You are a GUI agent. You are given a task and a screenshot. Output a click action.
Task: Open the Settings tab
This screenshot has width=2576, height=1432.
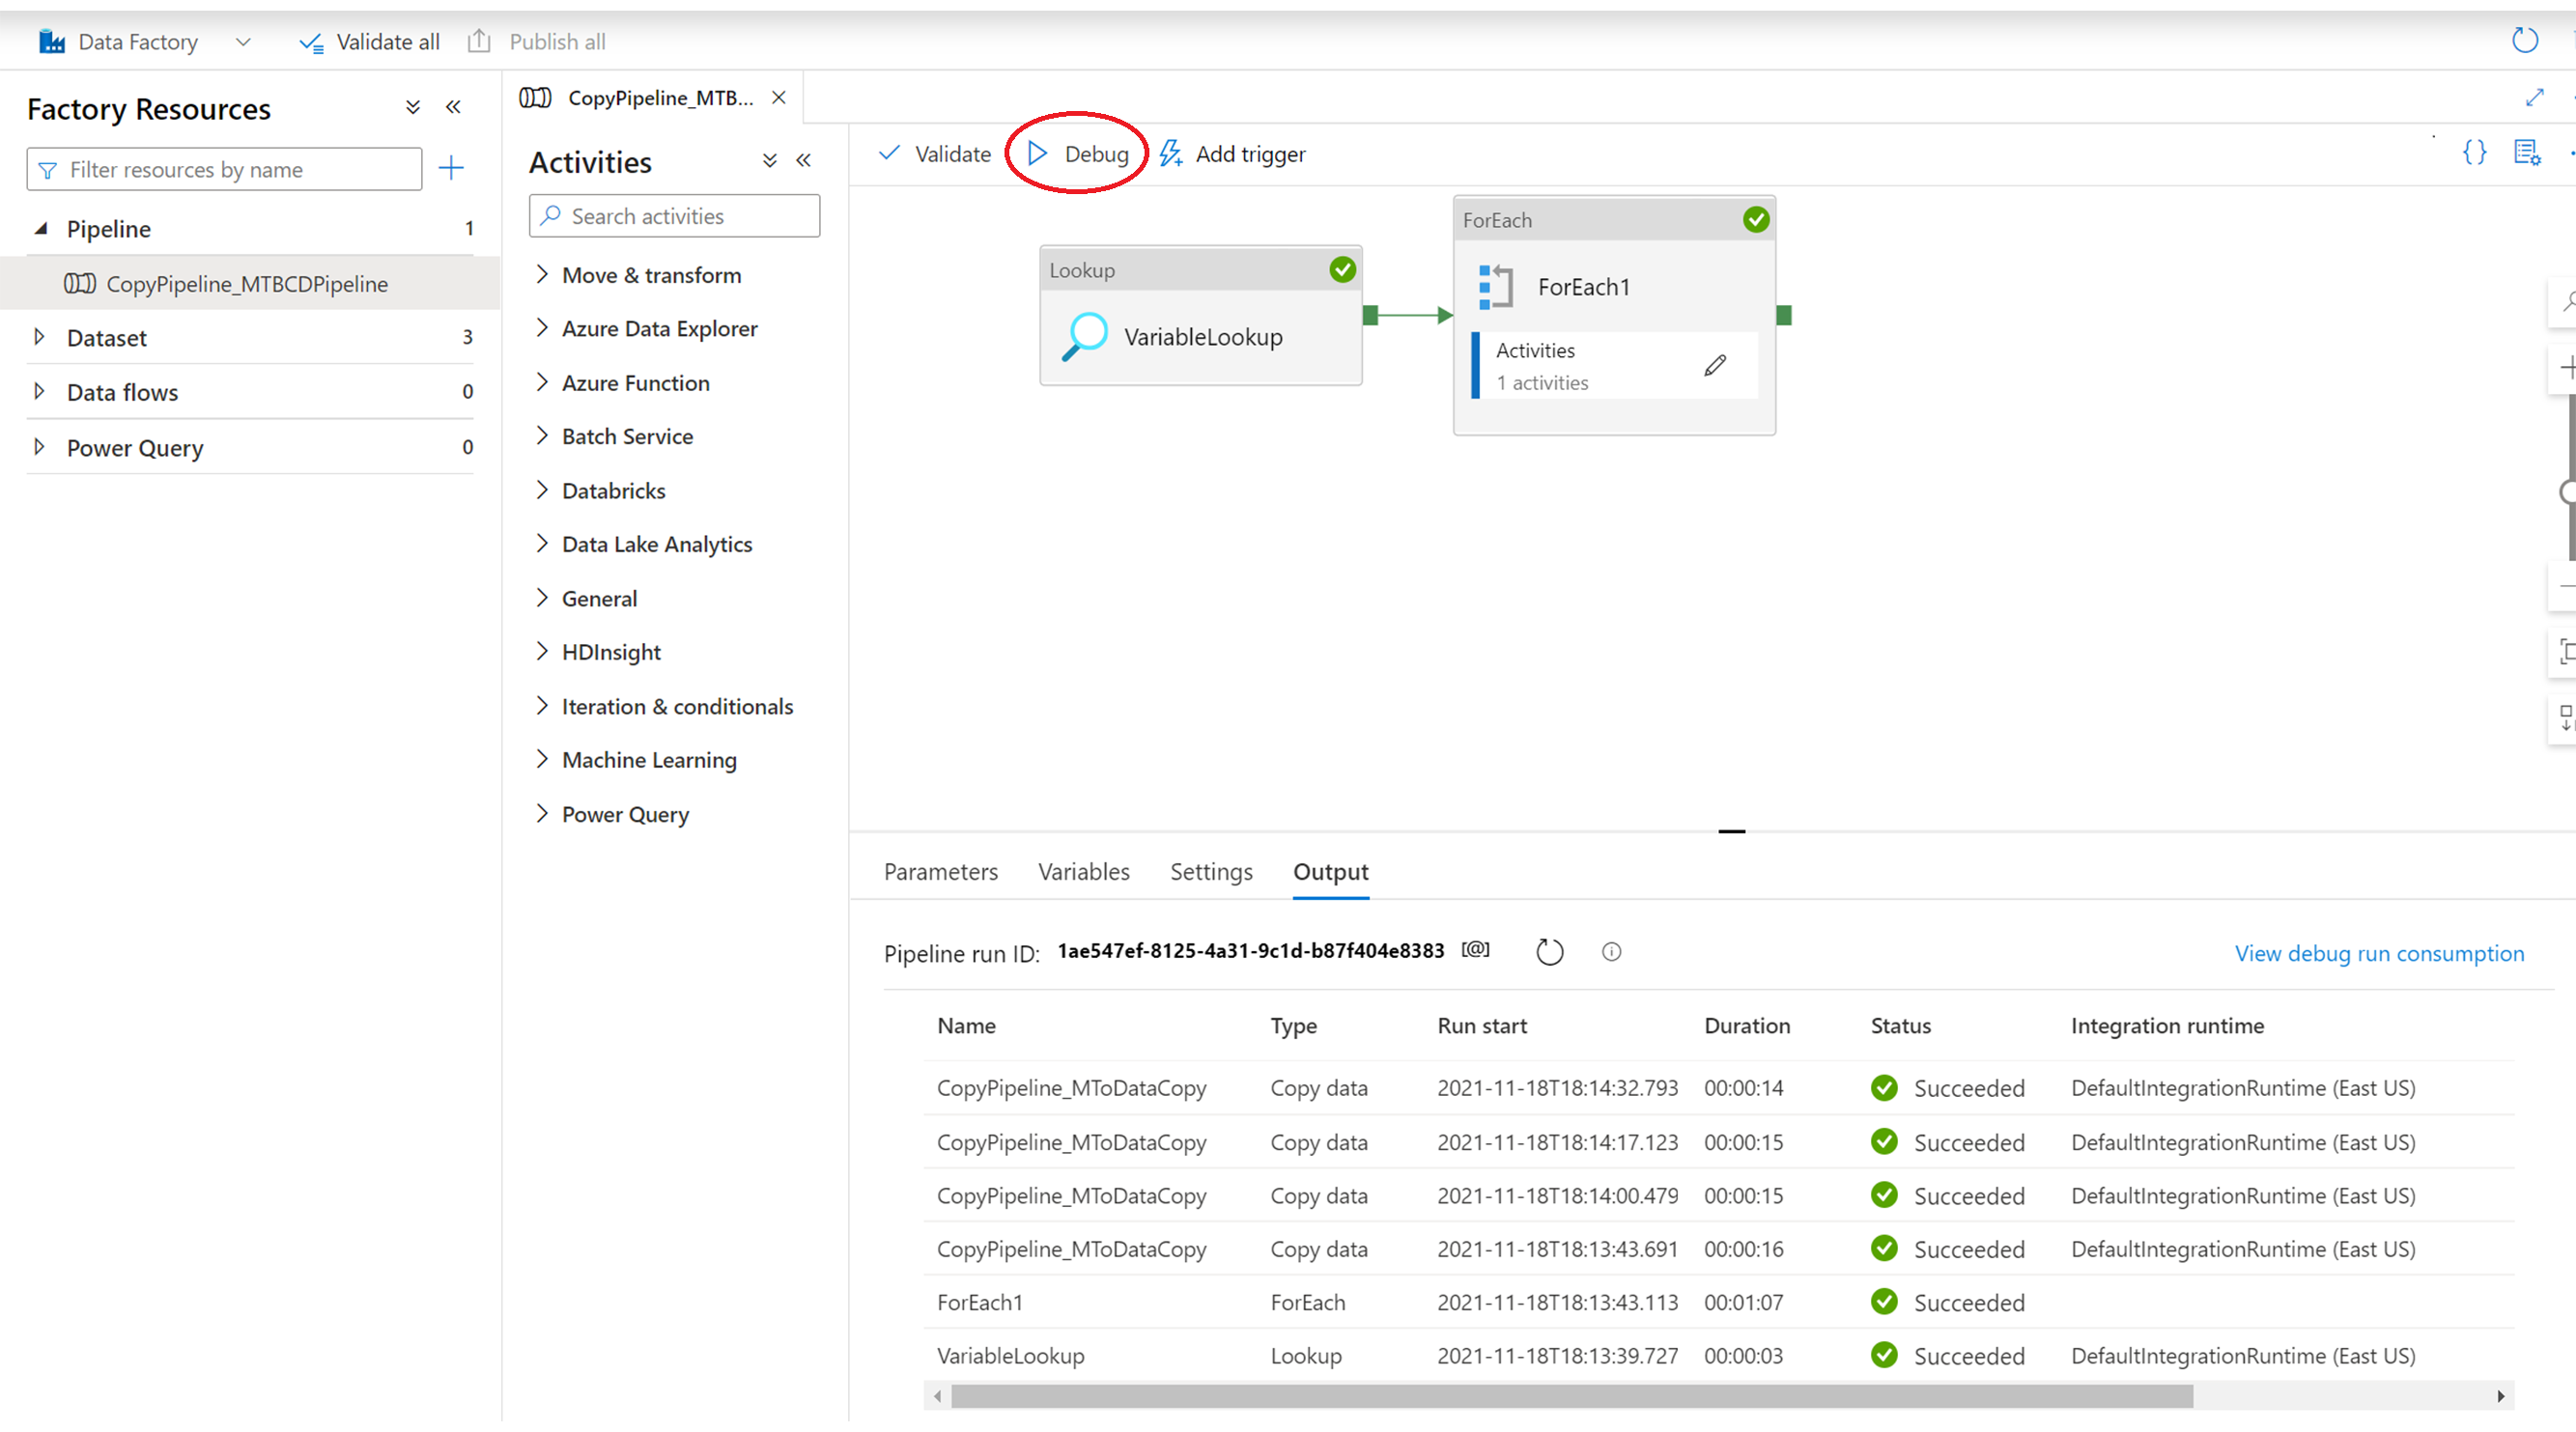1211,871
